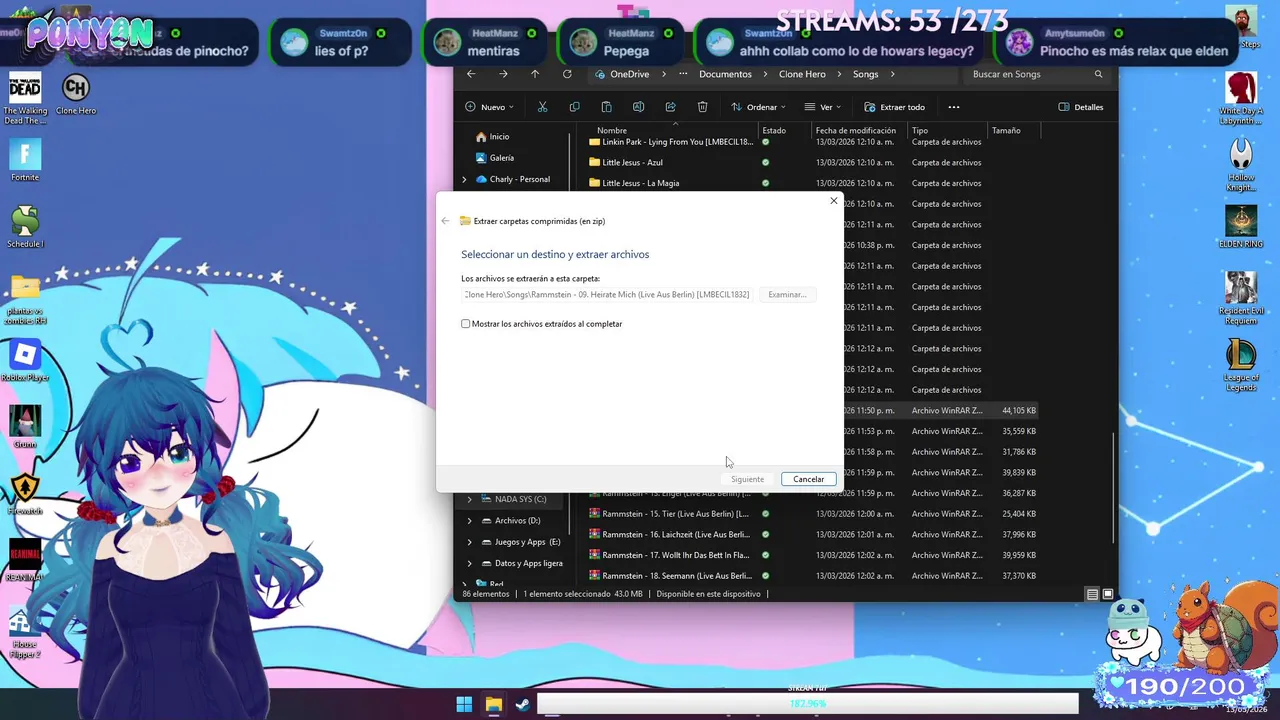1280x720 pixels.
Task: Expand Archivos (D:) drive node
Action: tap(470, 521)
